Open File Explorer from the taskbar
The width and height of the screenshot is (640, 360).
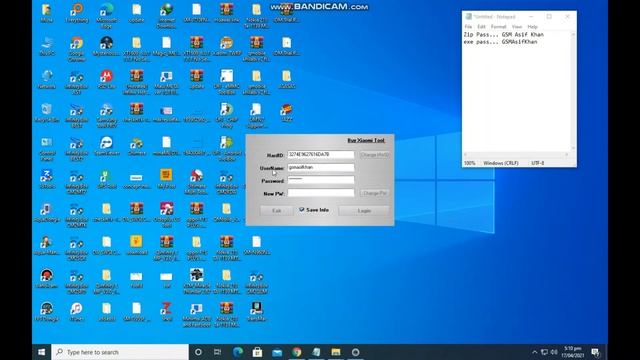pyautogui.click(x=336, y=352)
